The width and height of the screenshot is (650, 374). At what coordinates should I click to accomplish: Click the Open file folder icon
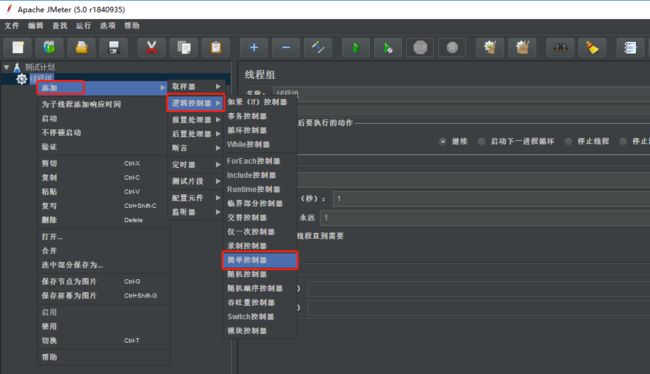[x=82, y=48]
